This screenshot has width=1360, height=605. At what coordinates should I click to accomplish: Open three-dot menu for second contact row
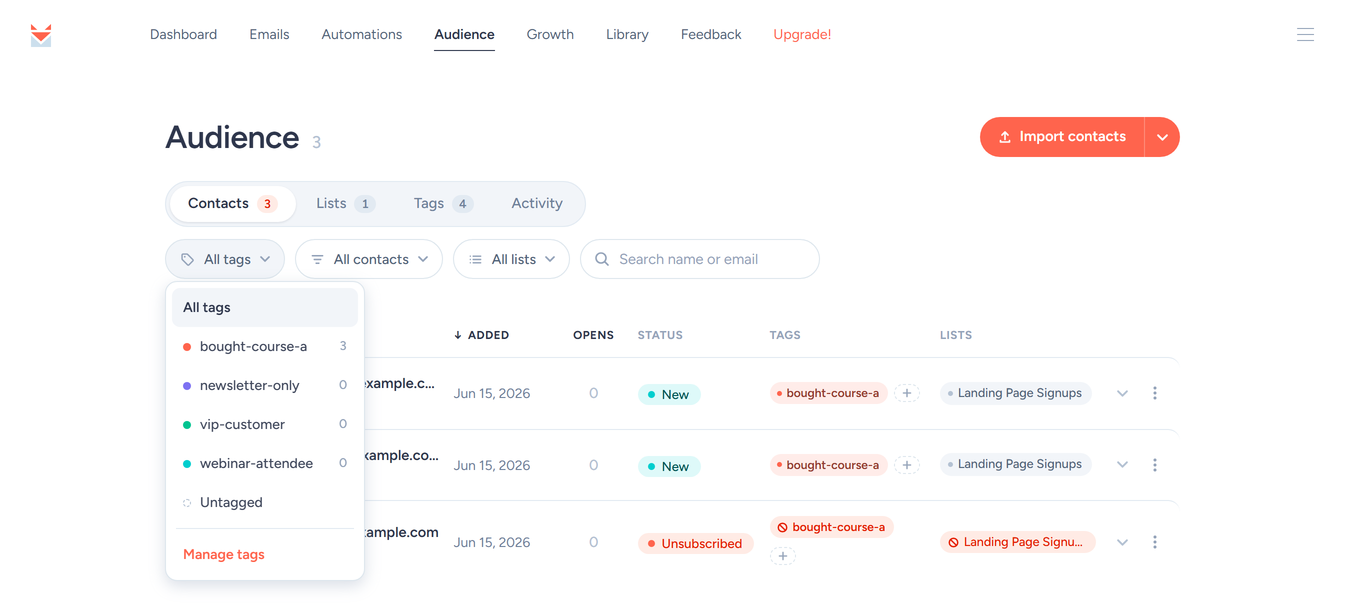(1155, 465)
